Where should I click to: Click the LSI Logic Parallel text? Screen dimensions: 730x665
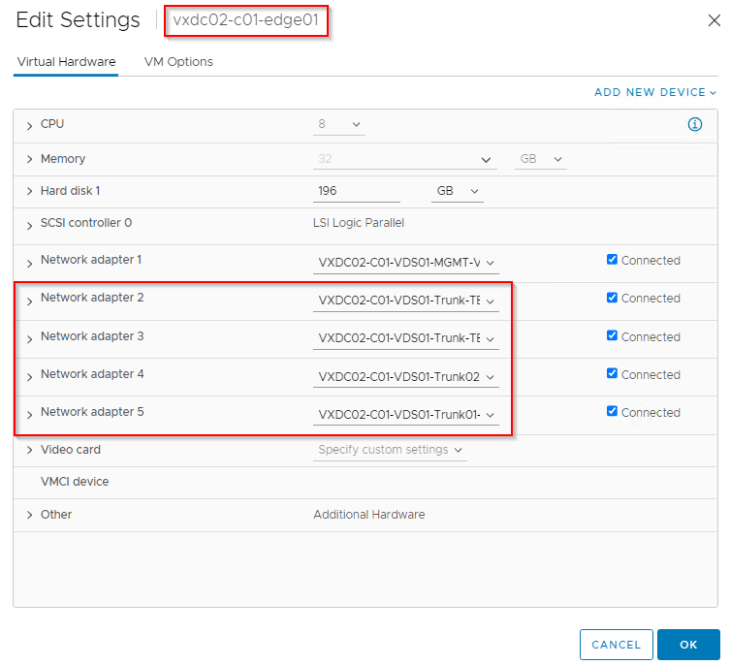point(358,223)
